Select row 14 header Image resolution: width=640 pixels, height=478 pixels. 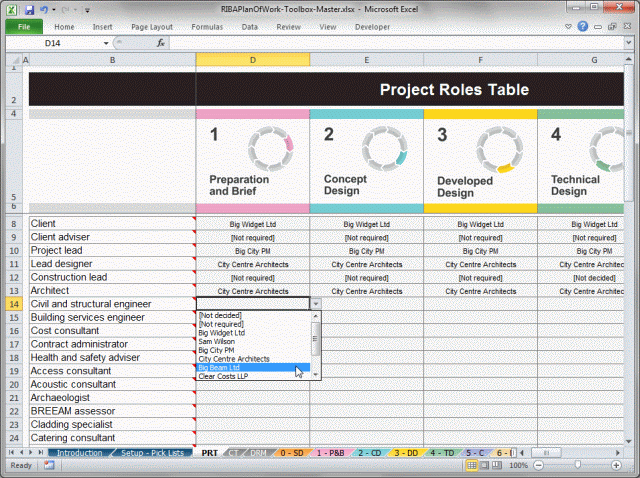[x=13, y=304]
